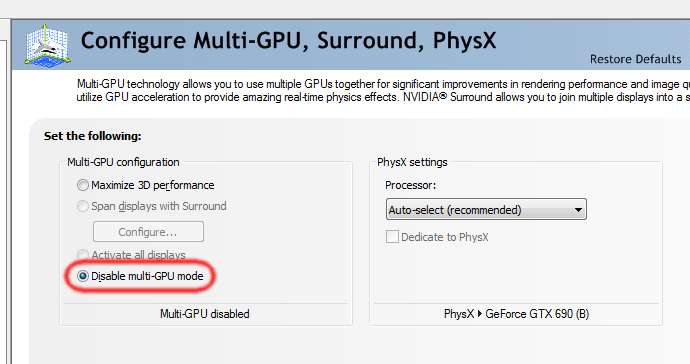Open the Configure... button for Surround
This screenshot has width=690, height=364.
point(148,232)
